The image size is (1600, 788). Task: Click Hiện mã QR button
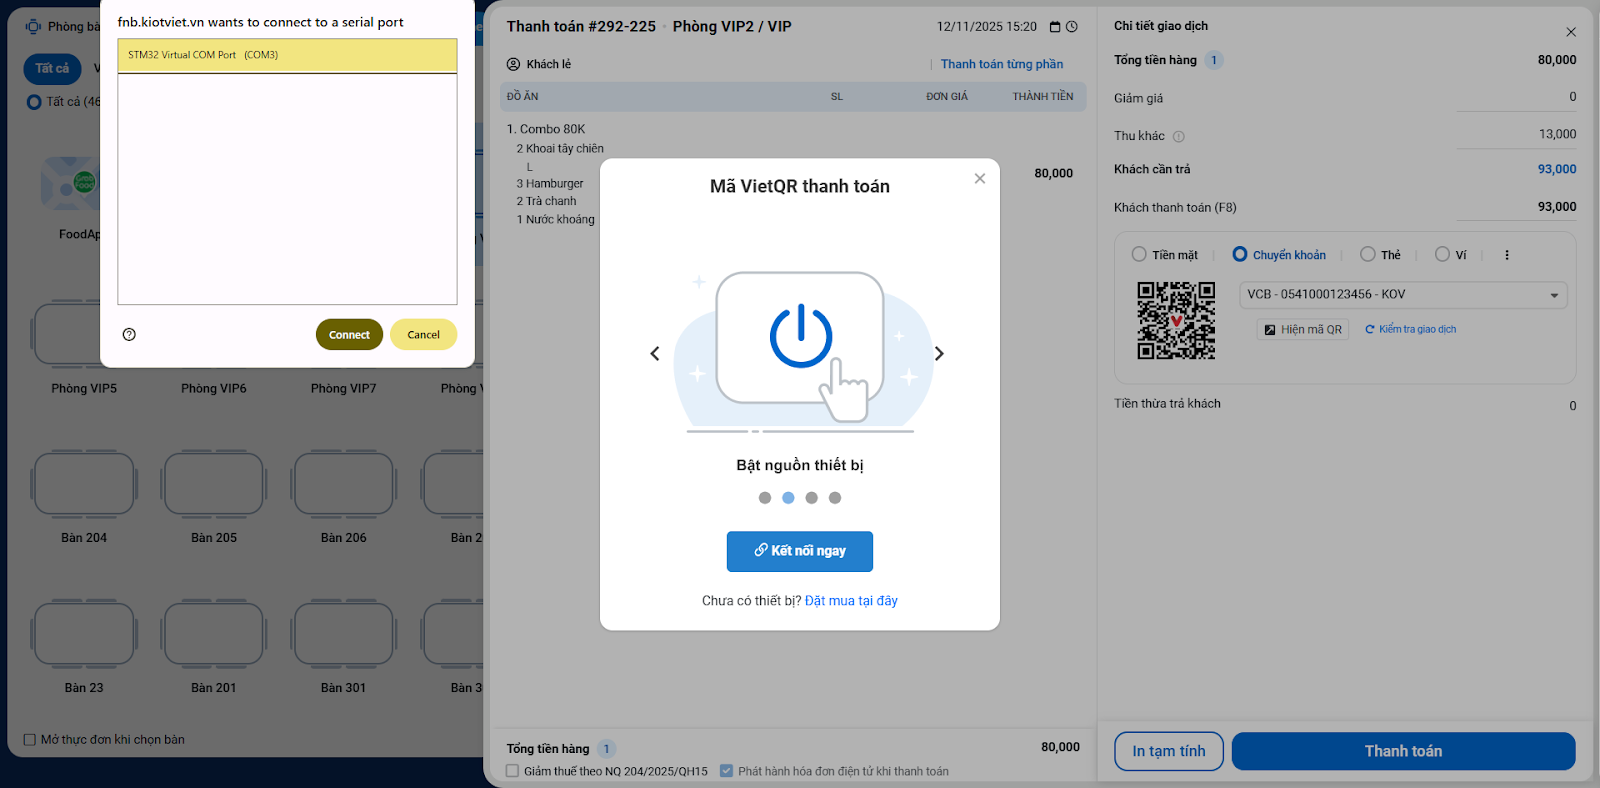1303,330
